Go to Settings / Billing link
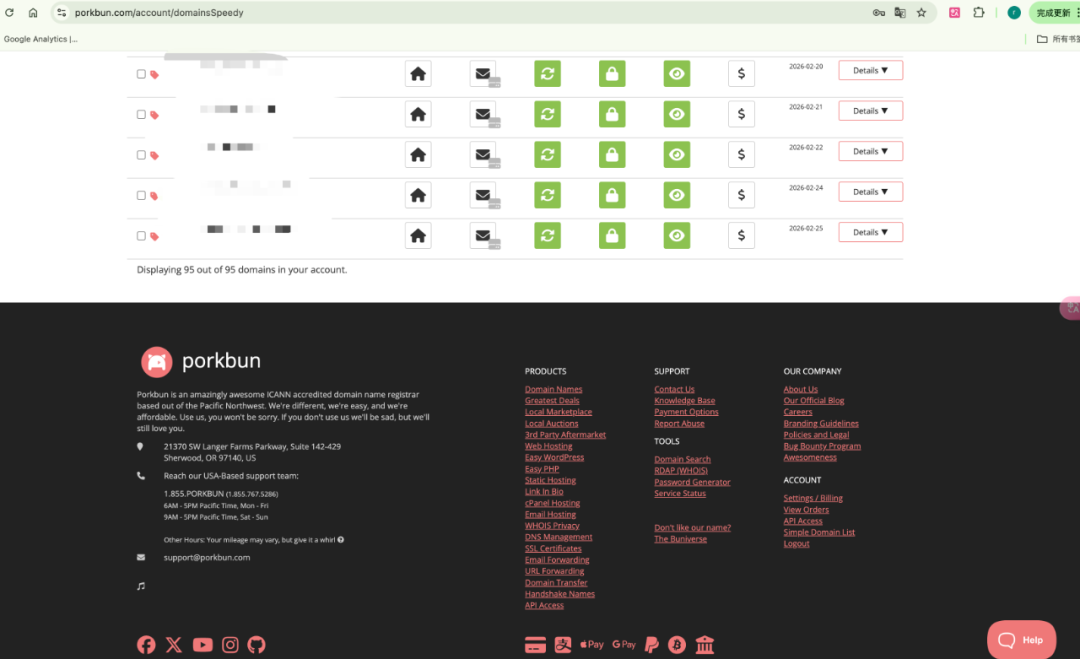Image resolution: width=1080 pixels, height=659 pixels. coord(812,498)
